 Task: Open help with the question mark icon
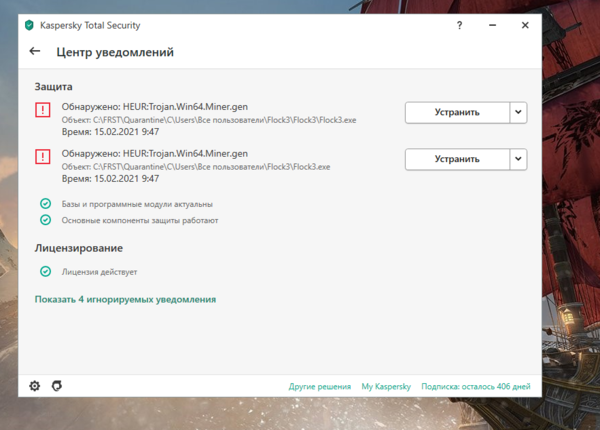(460, 25)
